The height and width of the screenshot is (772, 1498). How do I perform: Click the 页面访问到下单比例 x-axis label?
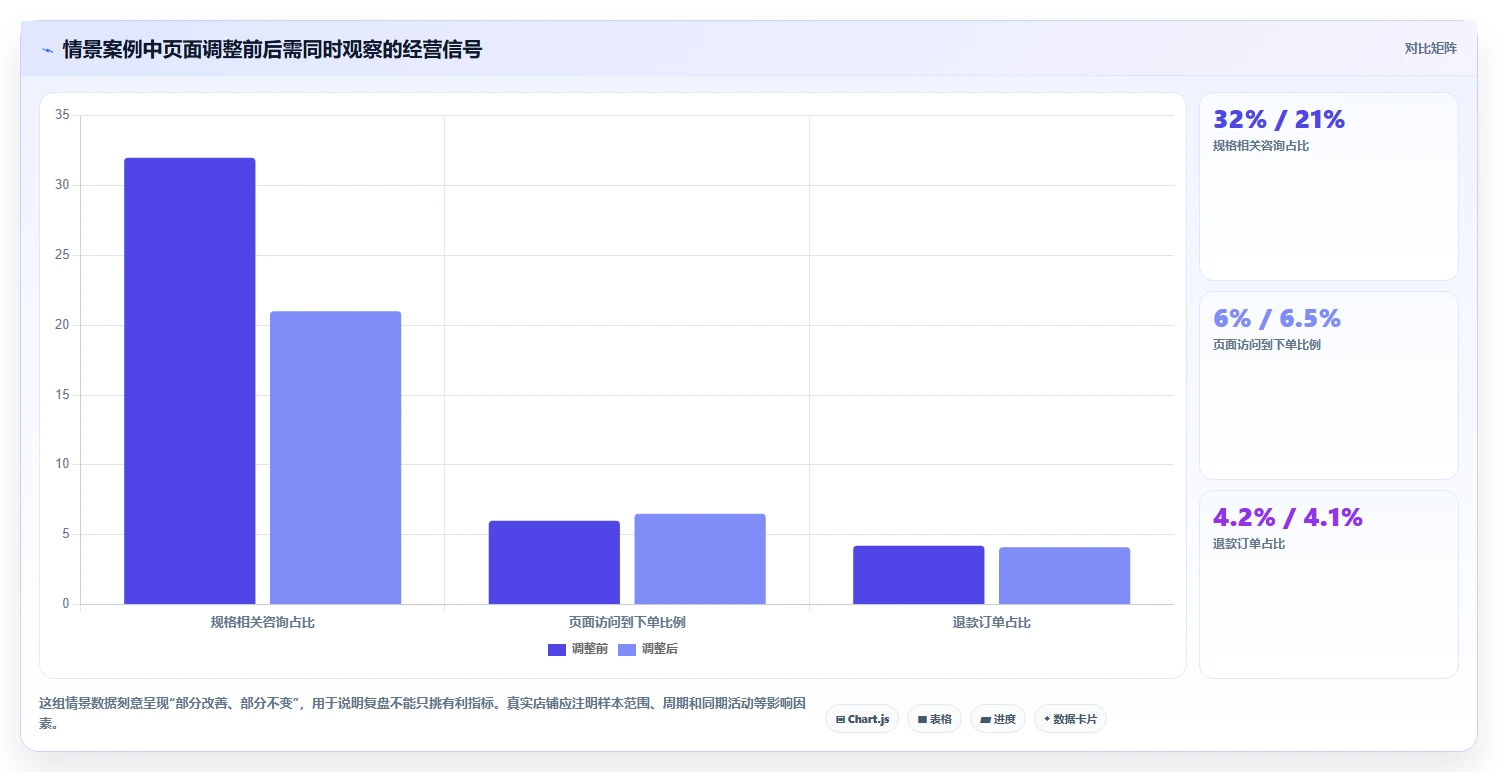[627, 622]
